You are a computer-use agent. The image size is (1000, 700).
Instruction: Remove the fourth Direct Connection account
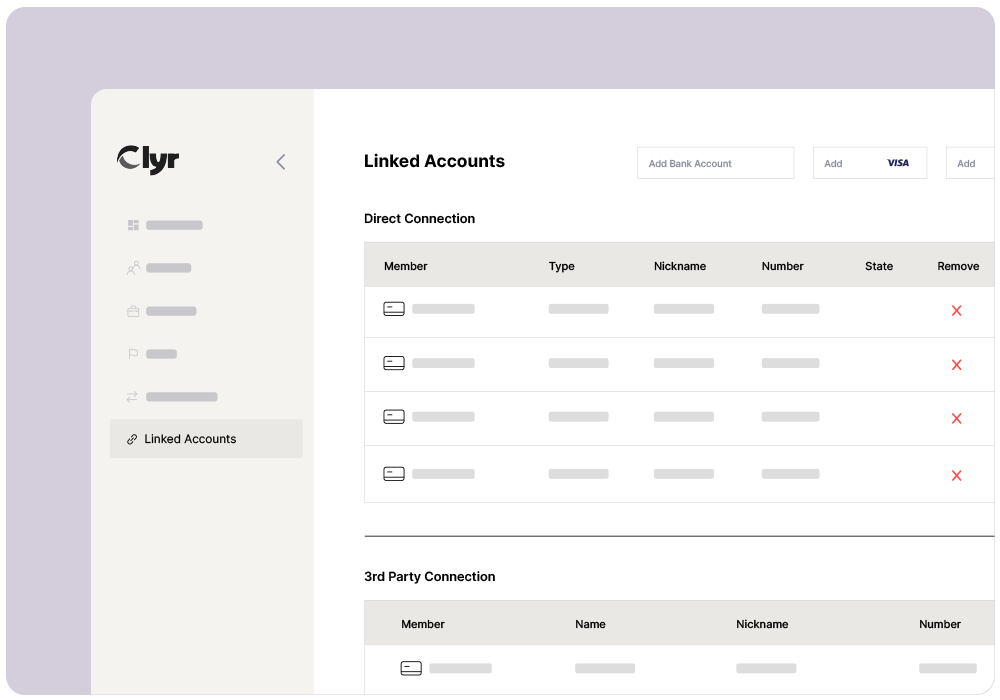coord(956,476)
